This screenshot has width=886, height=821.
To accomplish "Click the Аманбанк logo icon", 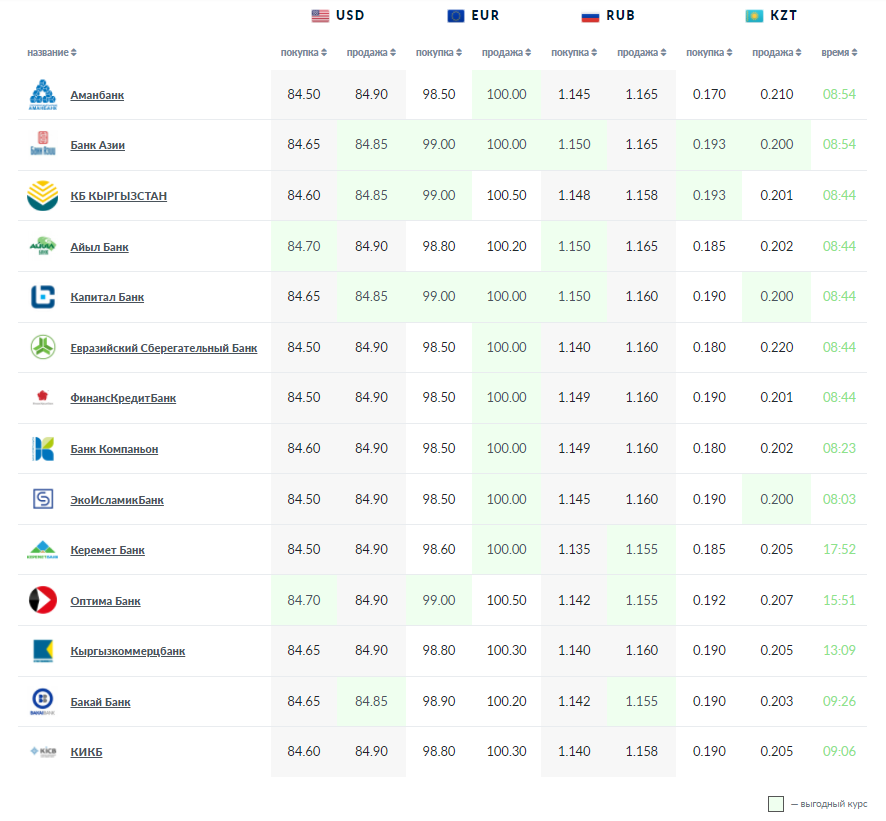I will (43, 95).
